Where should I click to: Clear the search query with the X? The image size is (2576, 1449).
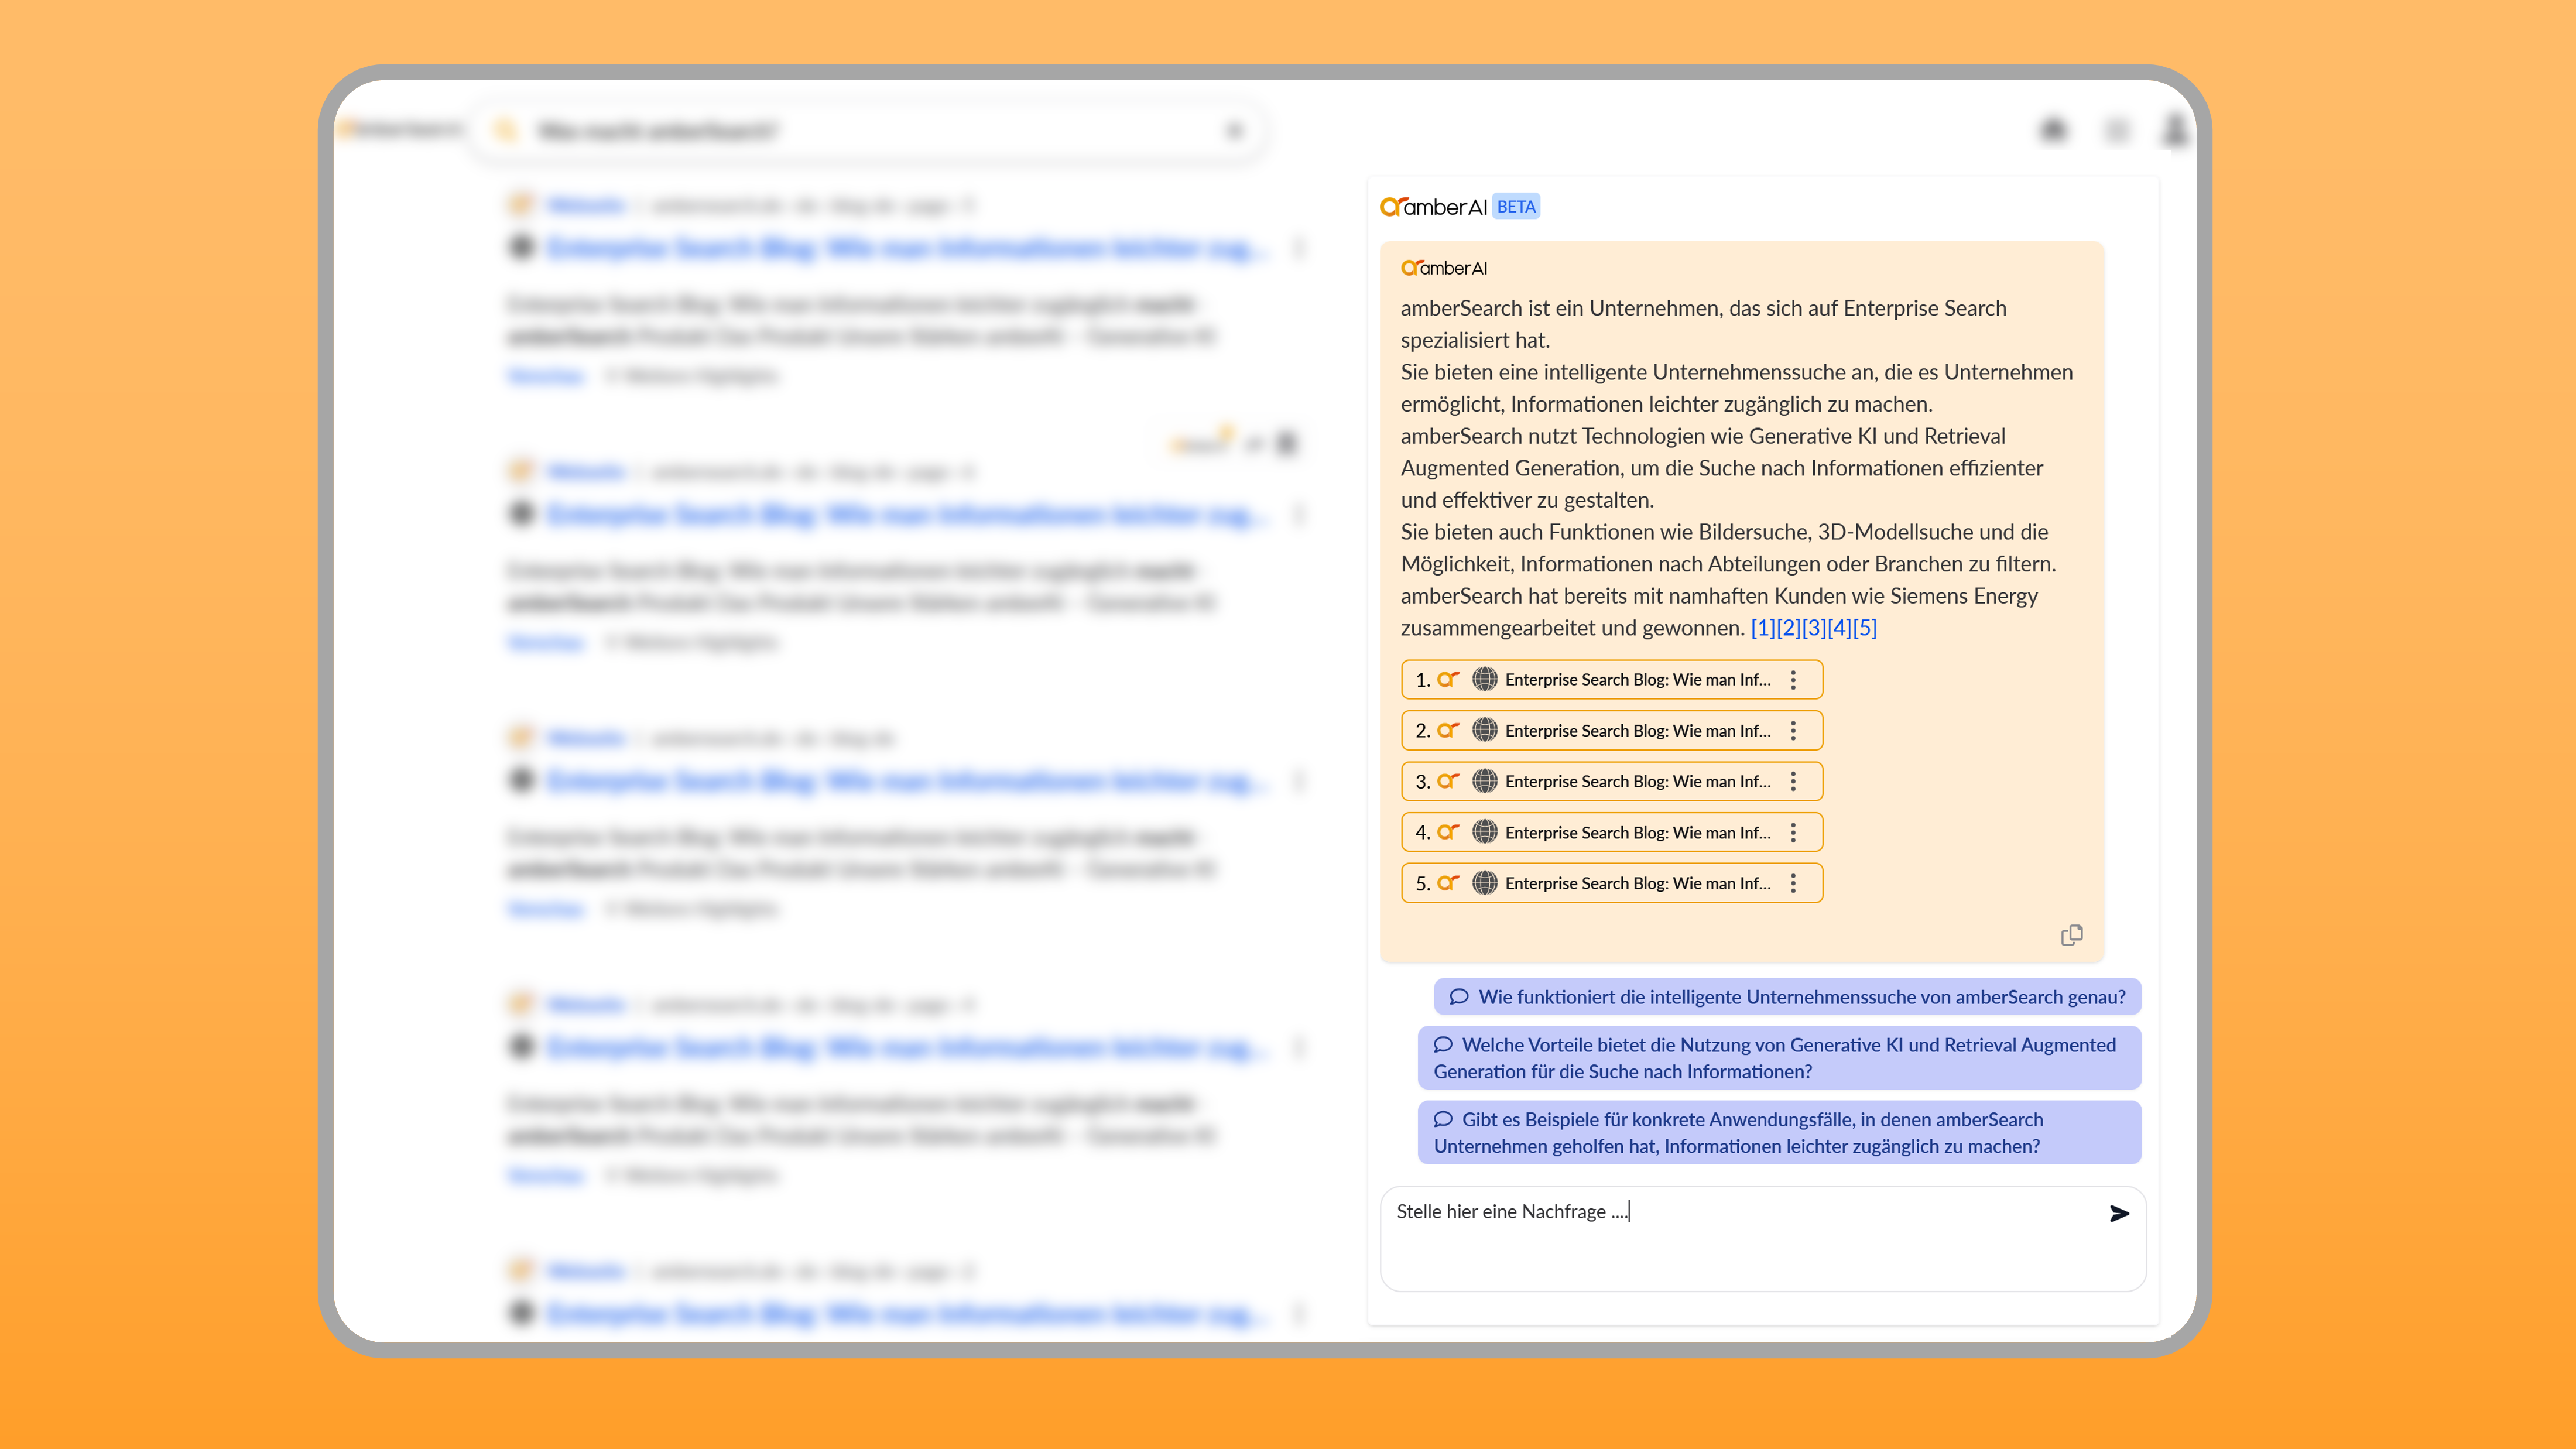tap(1235, 131)
